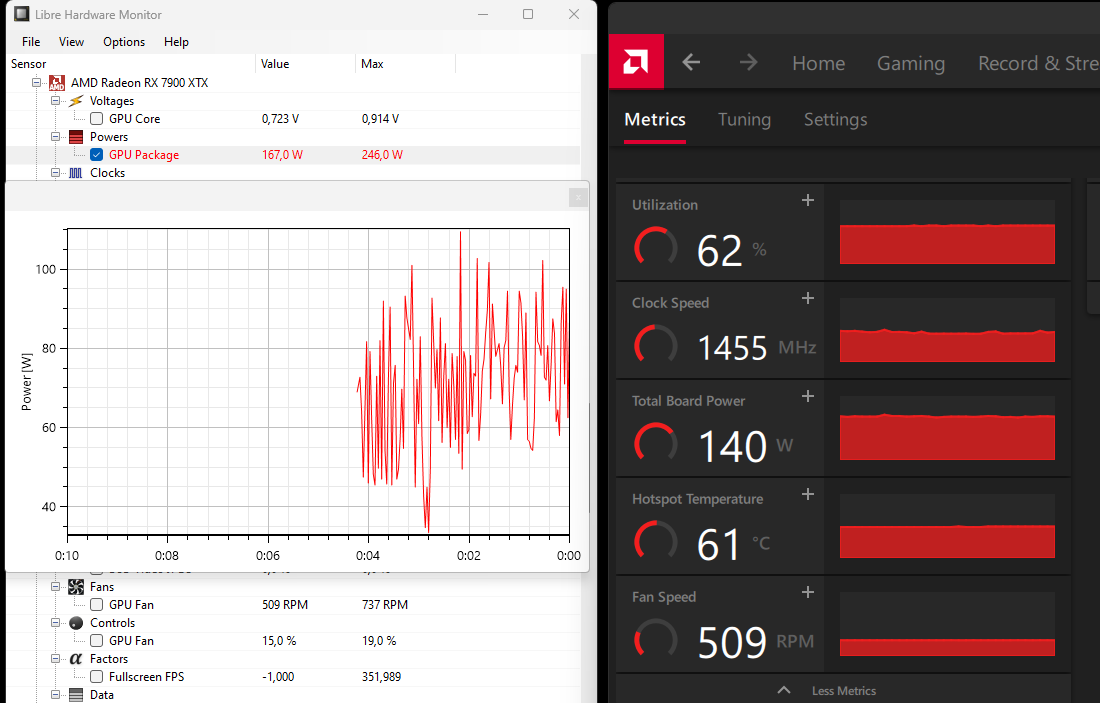This screenshot has width=1100, height=703.
Task: Click the alpha icon next to Factors
Action: pos(76,658)
